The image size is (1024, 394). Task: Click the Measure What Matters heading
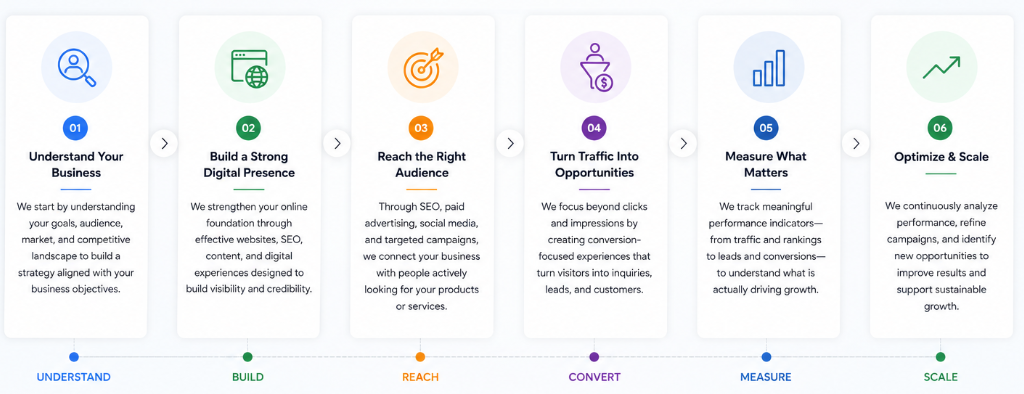[766, 165]
